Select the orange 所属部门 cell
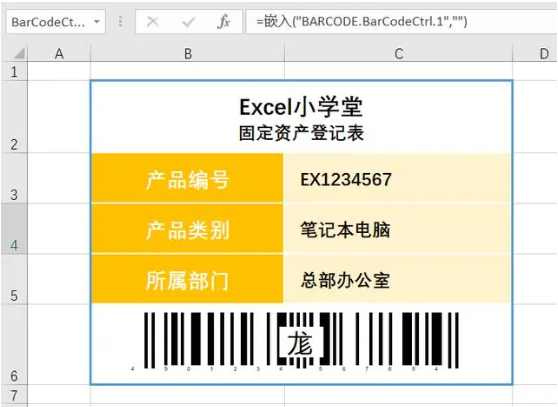Image resolution: width=558 pixels, height=407 pixels. coord(187,279)
